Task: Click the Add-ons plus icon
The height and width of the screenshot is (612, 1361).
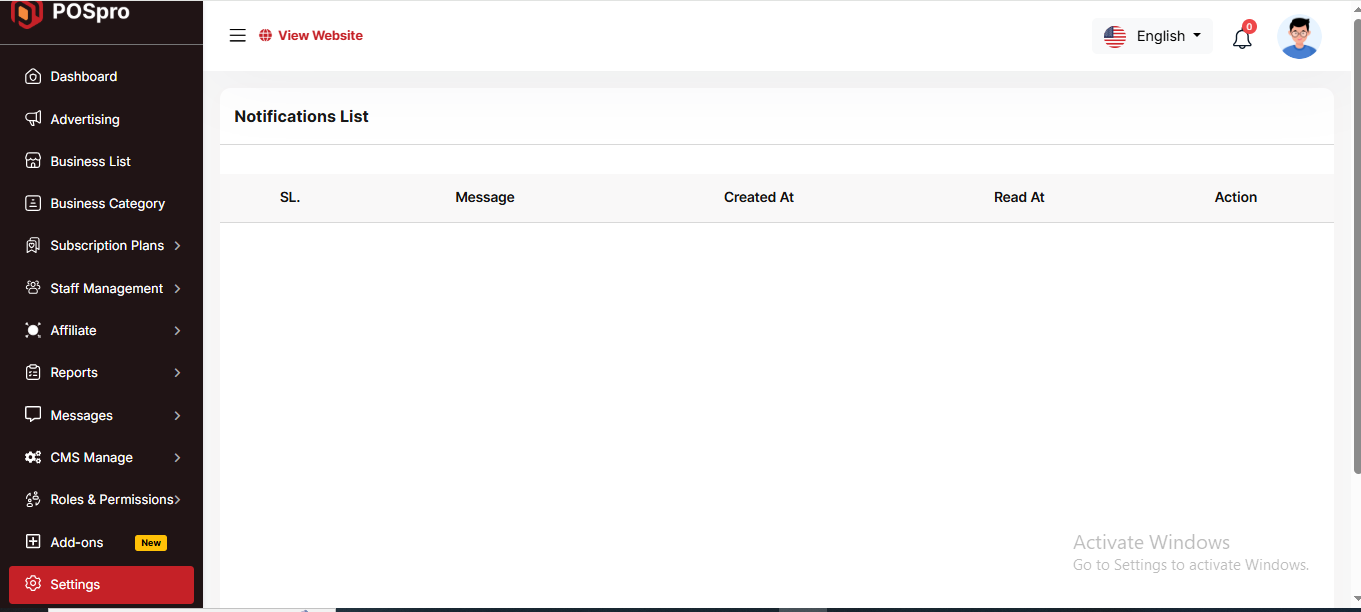Action: [33, 542]
